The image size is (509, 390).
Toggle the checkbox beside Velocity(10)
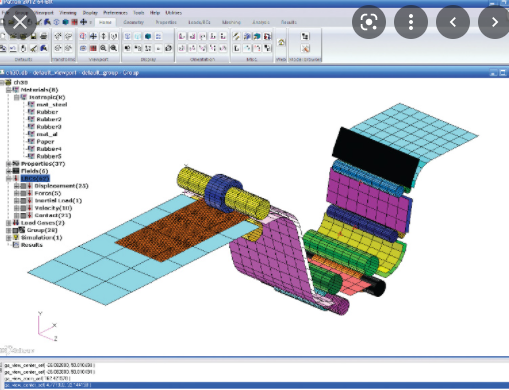[23, 208]
